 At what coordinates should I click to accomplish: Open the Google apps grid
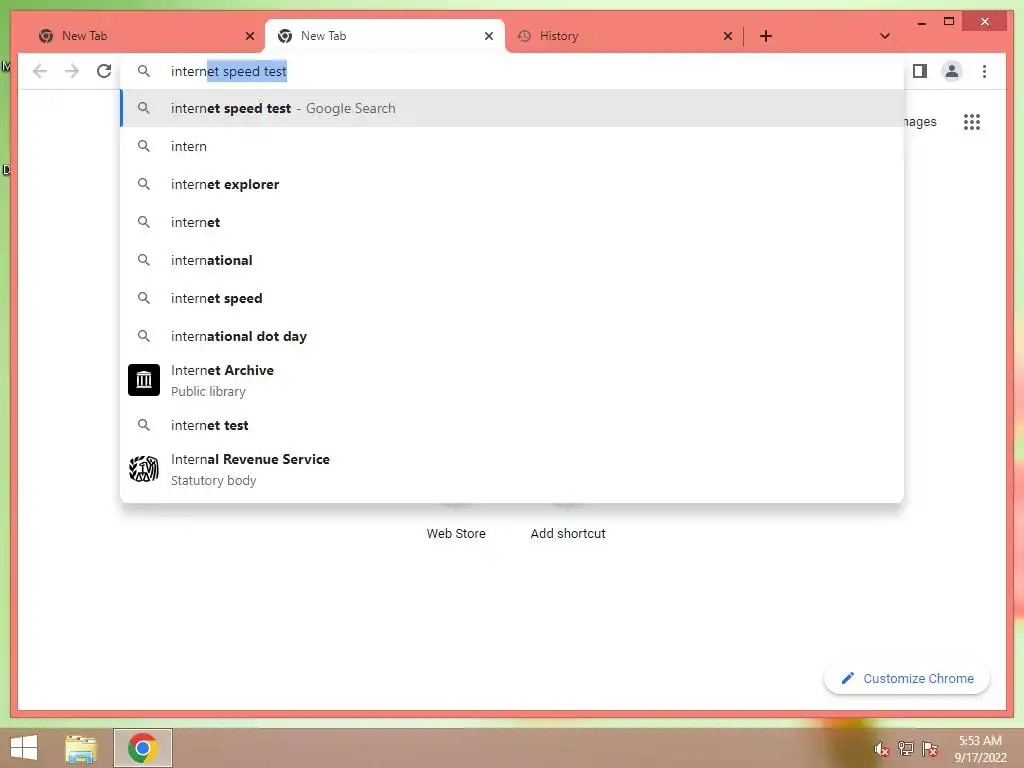(x=972, y=121)
